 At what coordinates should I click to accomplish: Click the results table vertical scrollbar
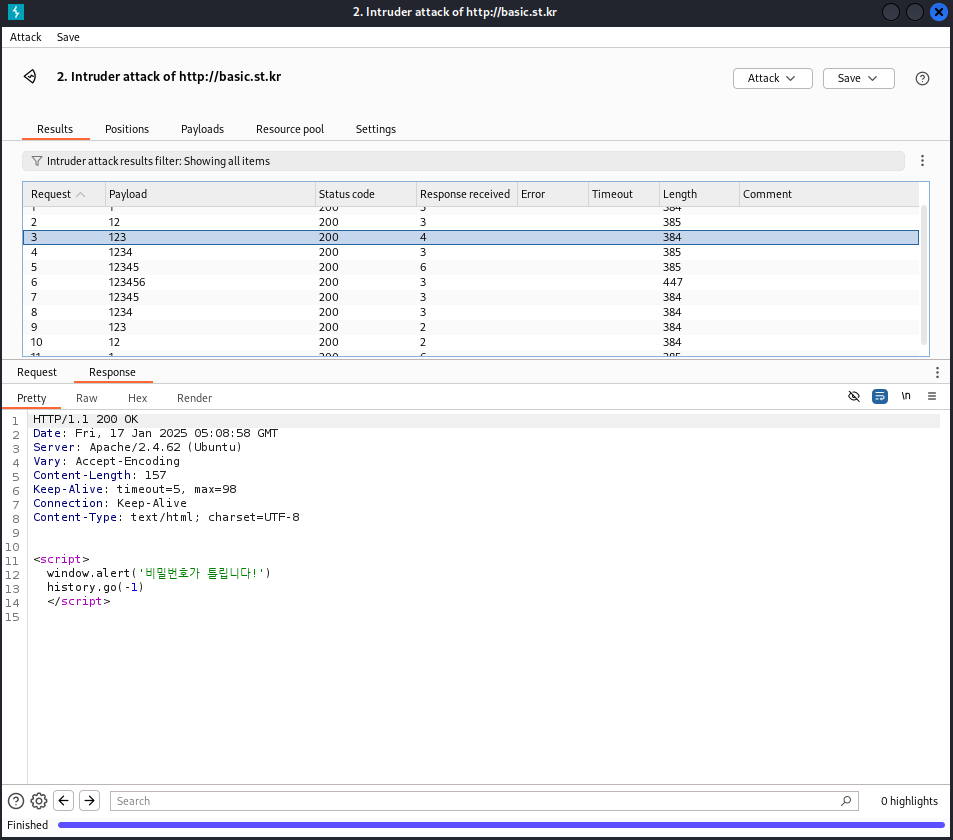pyautogui.click(x=924, y=275)
